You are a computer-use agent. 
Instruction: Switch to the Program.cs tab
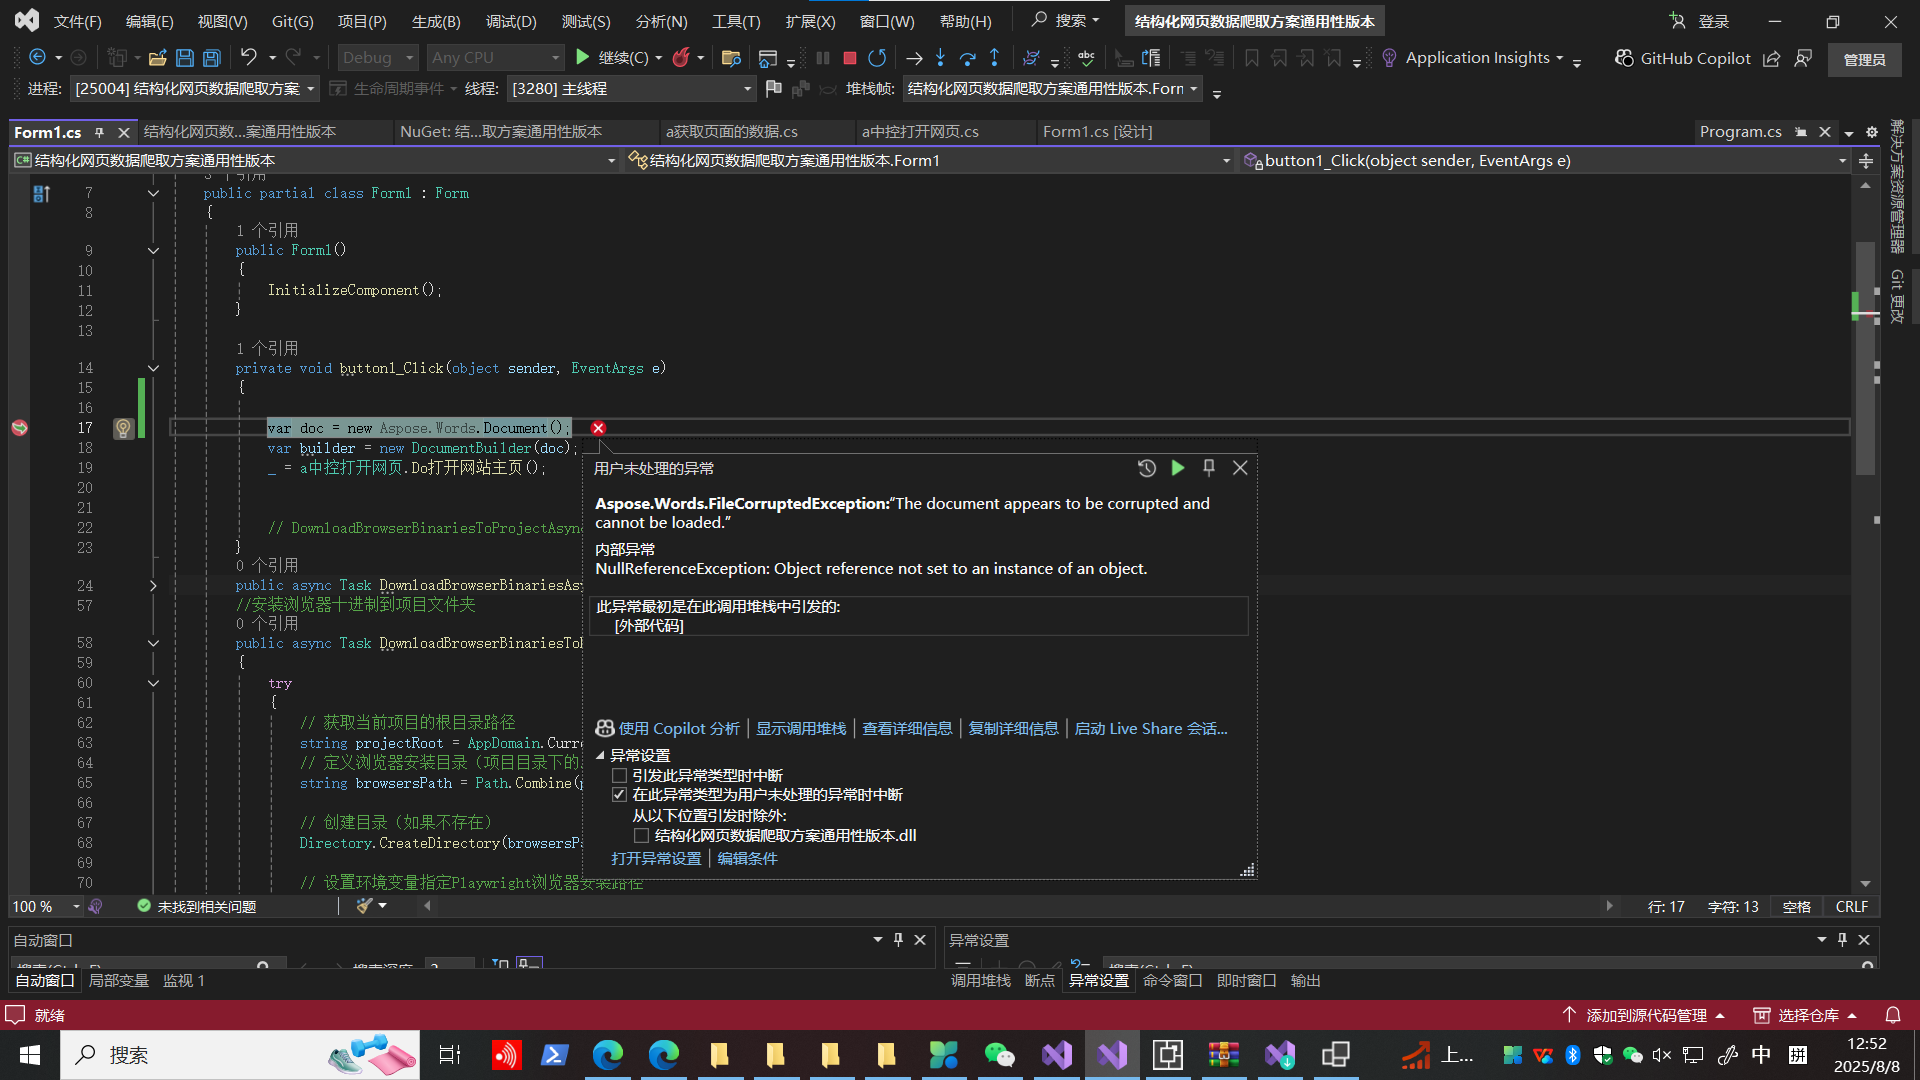[x=1740, y=132]
